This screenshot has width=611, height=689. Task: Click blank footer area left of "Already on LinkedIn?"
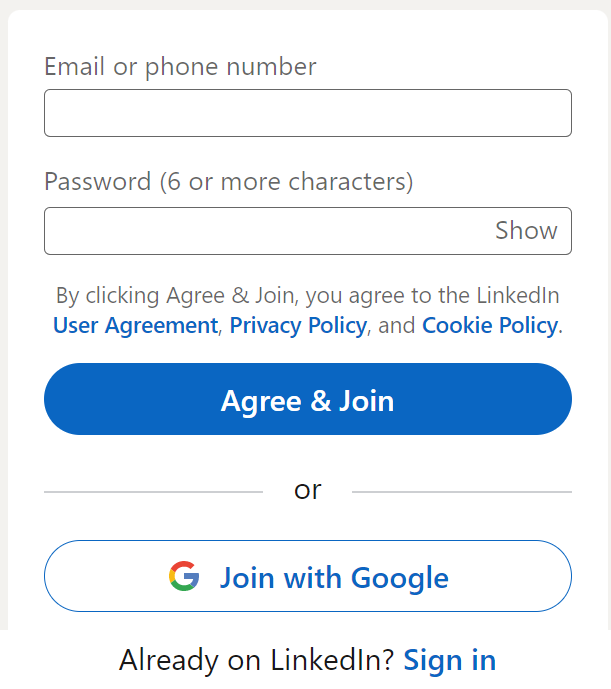(60, 660)
